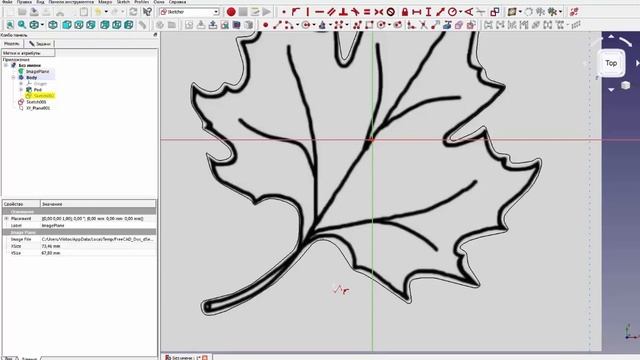The width and height of the screenshot is (640, 360).
Task: Select vertical distance constraint tool
Action: 428,12
